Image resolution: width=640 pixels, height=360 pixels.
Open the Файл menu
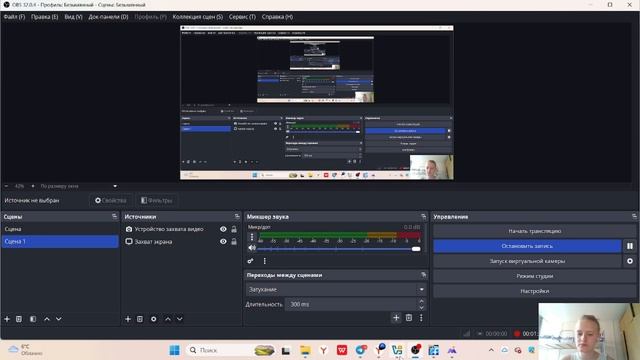click(14, 17)
